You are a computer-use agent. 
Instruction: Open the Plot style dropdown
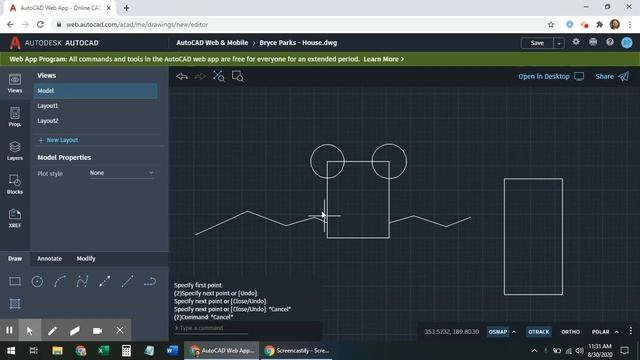click(122, 173)
